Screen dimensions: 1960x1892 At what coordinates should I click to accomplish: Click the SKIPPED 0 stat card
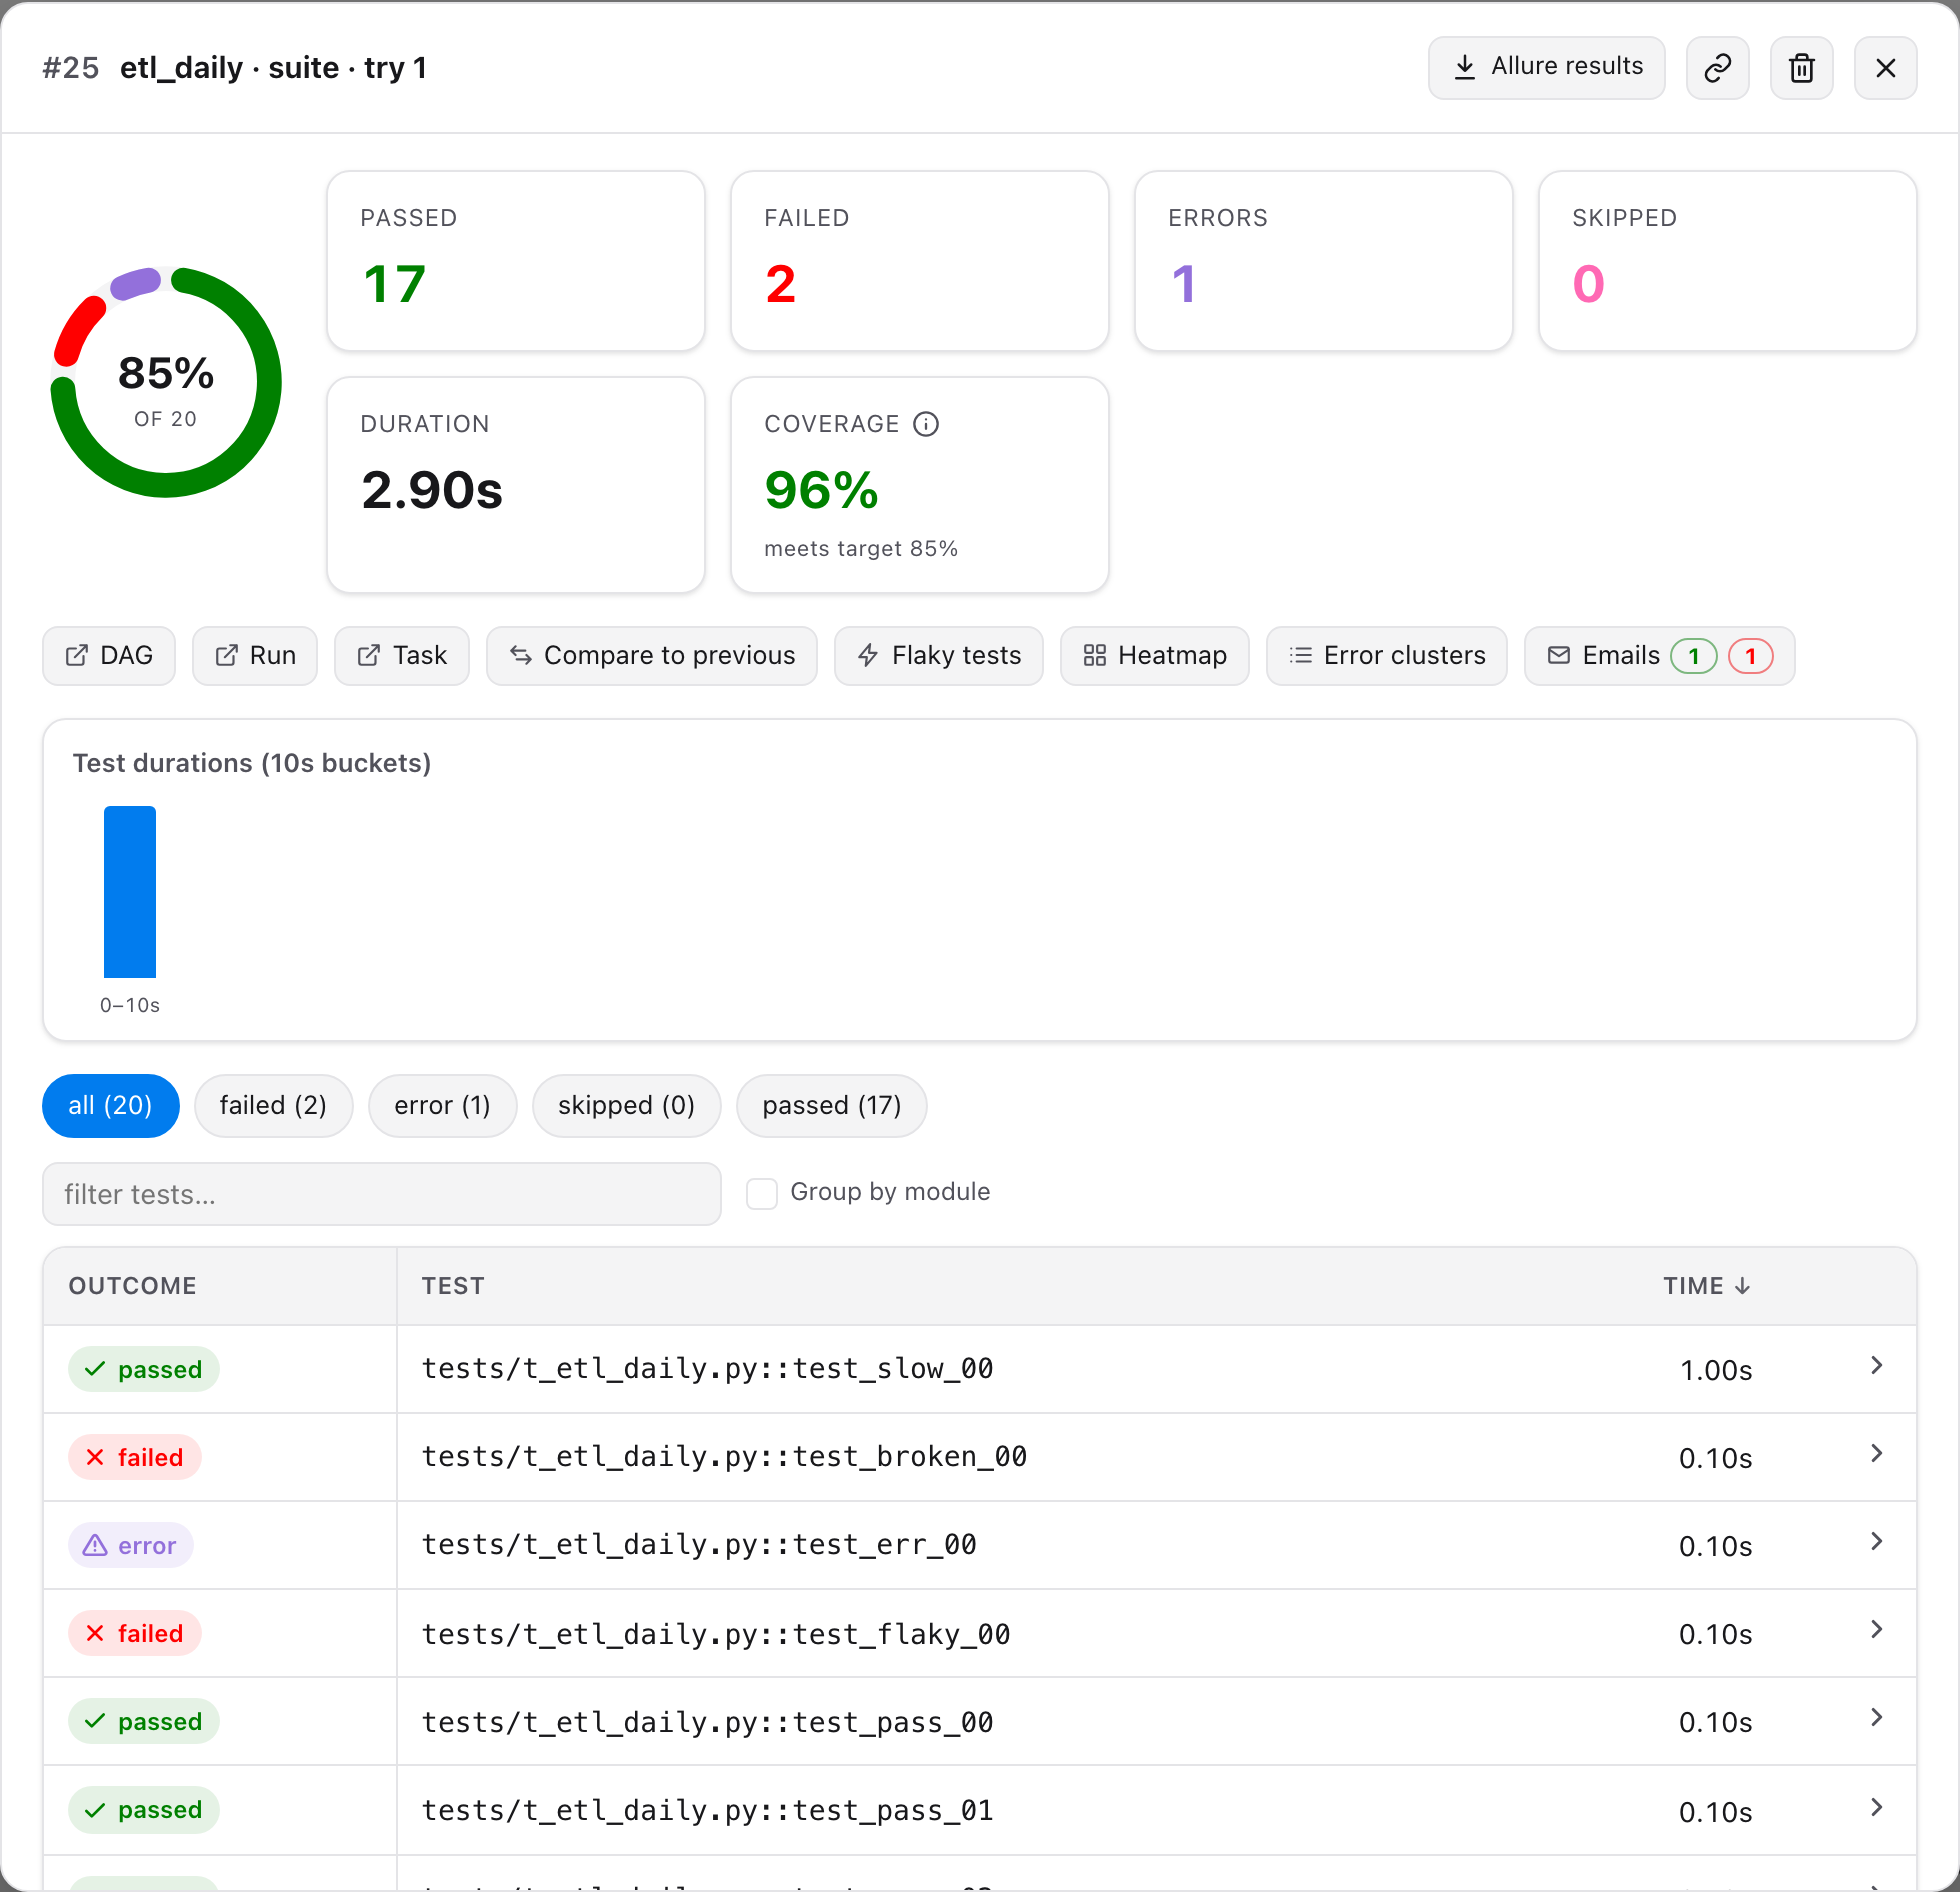pos(1728,261)
